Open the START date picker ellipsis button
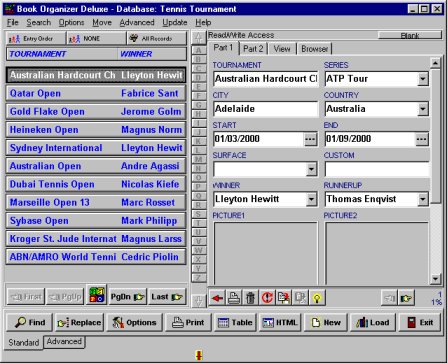The image size is (447, 363). (310, 139)
